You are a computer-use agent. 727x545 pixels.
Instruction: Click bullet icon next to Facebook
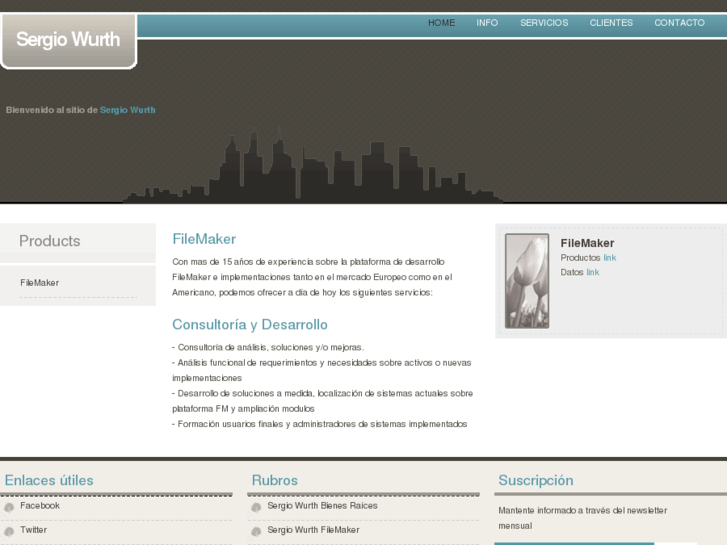click(x=9, y=507)
